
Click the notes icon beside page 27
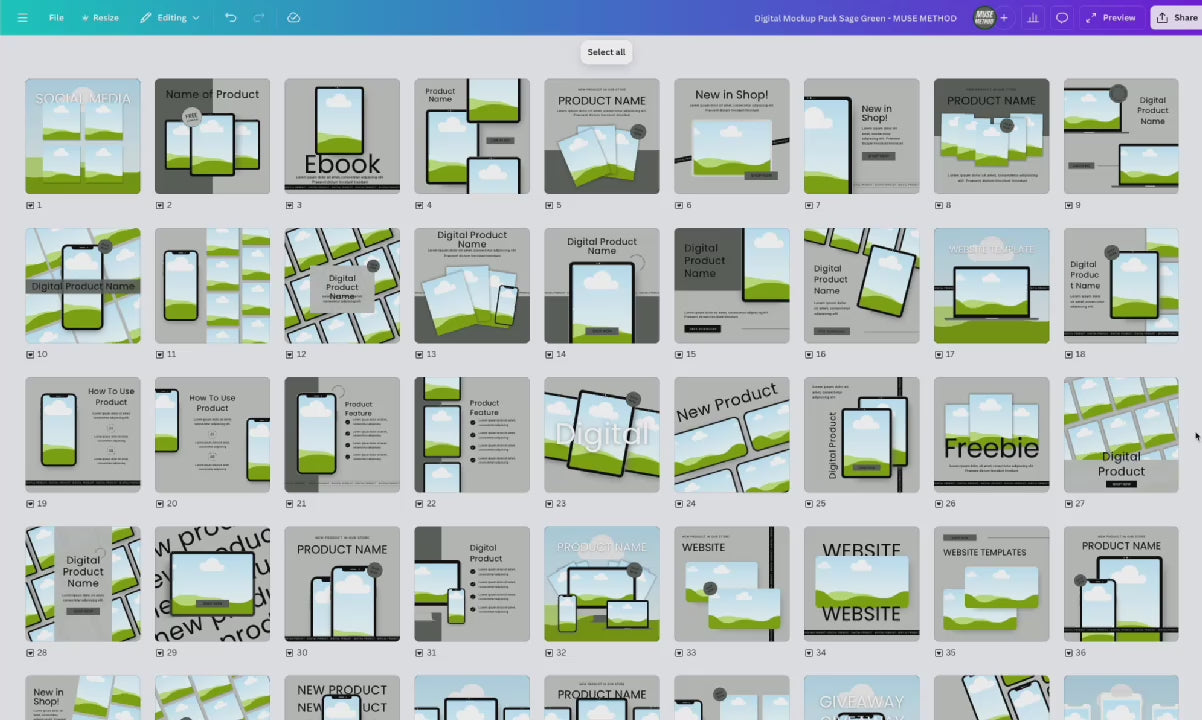(1069, 504)
